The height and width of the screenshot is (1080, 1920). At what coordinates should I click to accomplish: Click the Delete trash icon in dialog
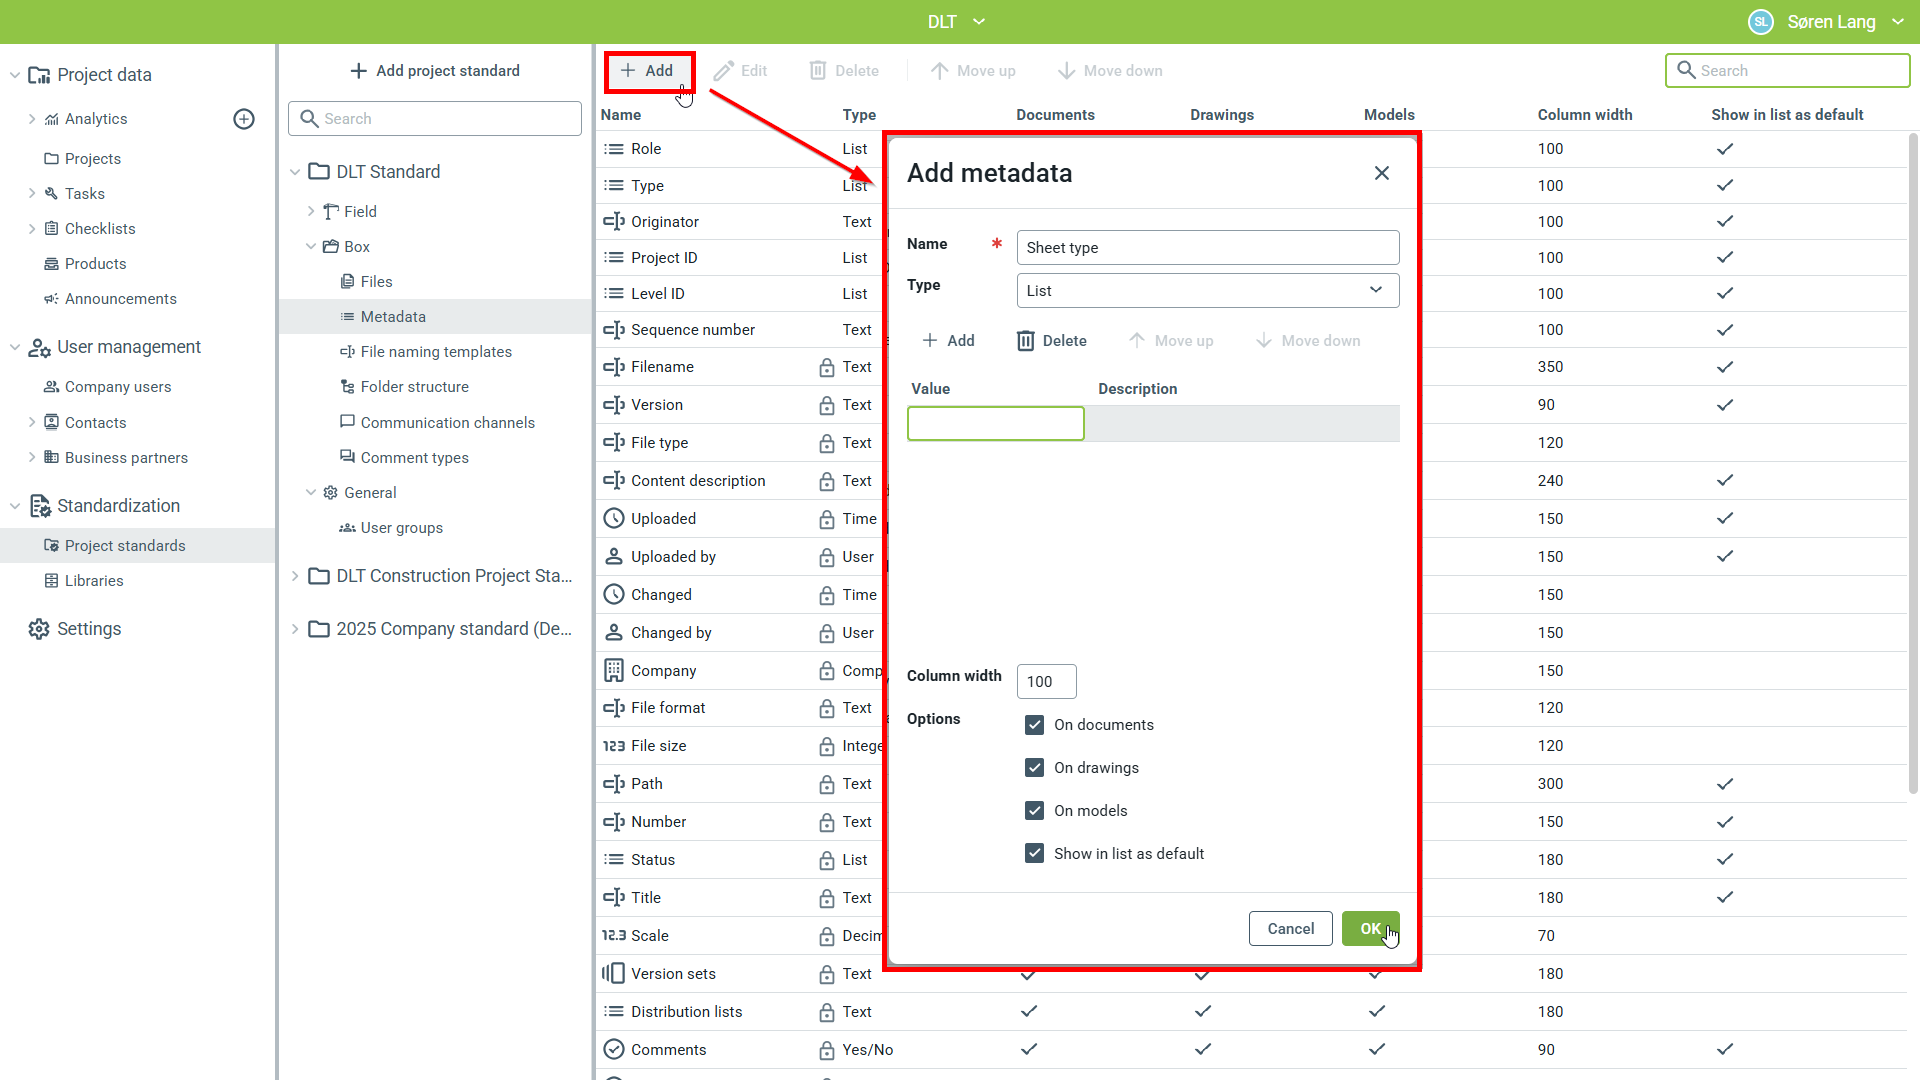(x=1026, y=341)
